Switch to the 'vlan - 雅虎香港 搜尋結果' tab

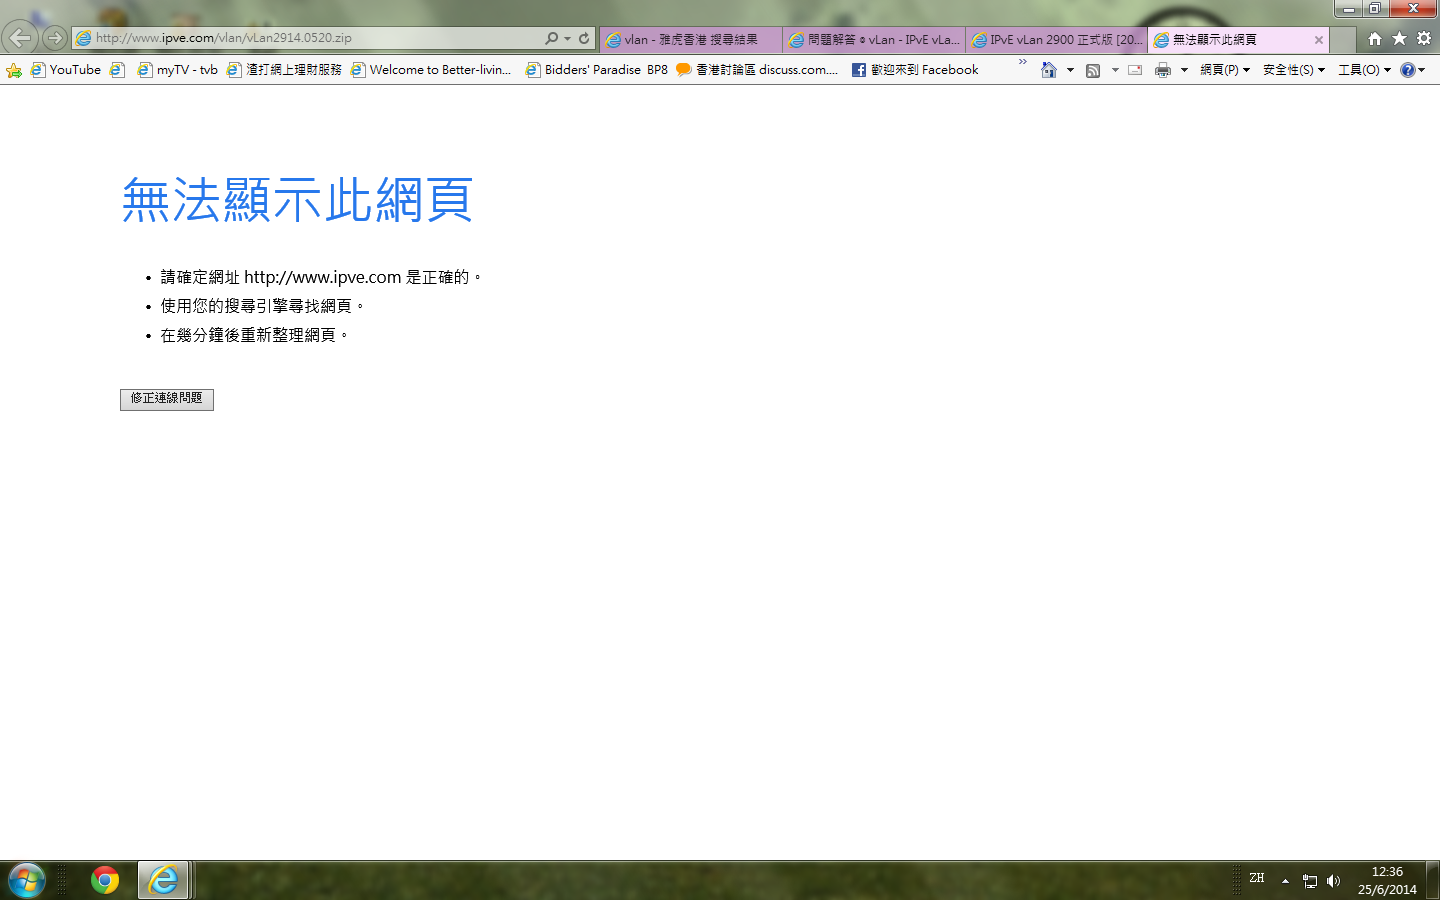click(691, 40)
